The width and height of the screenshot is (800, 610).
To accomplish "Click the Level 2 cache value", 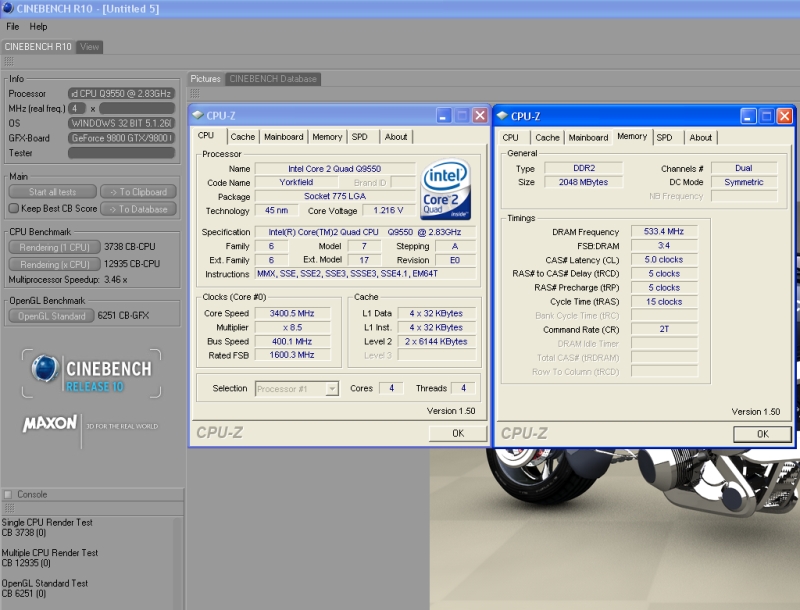I will pos(436,341).
